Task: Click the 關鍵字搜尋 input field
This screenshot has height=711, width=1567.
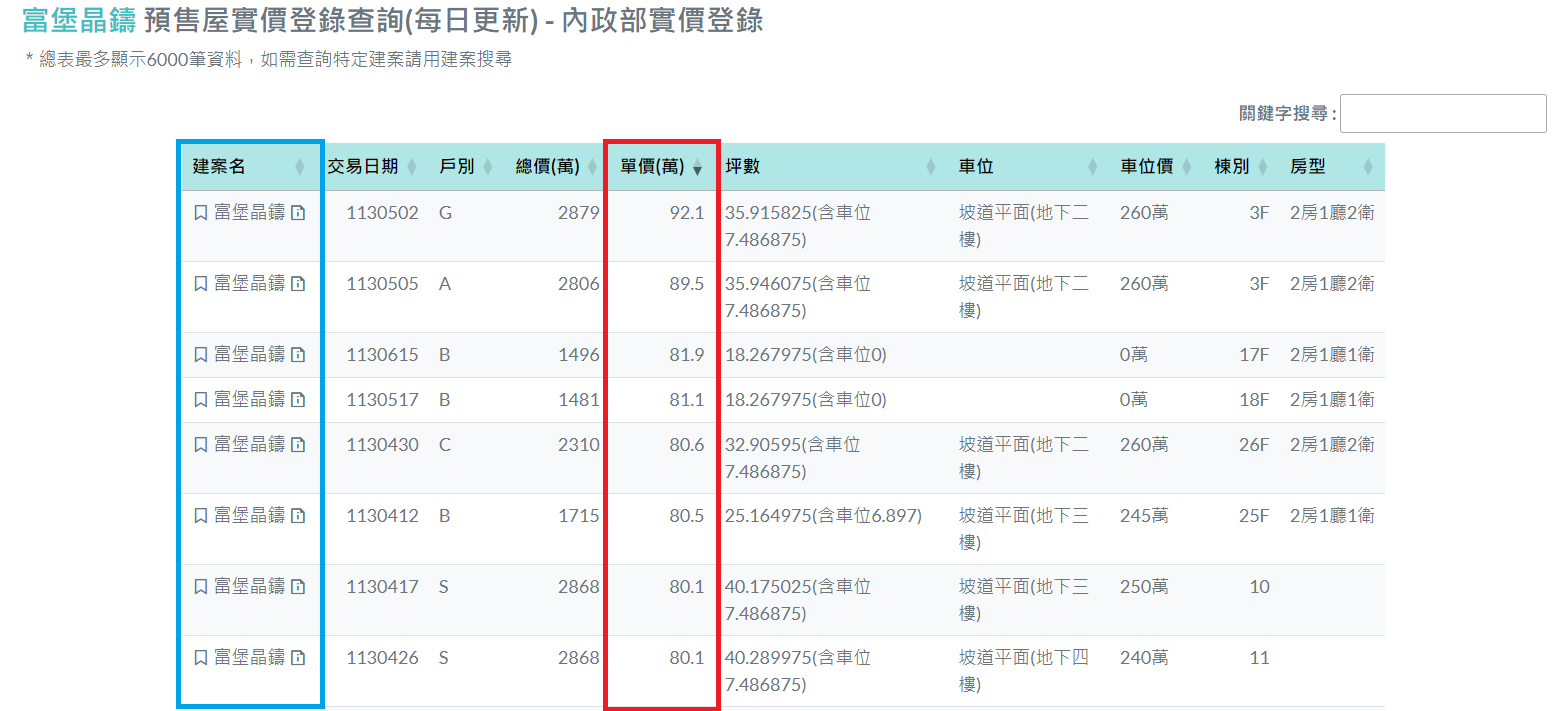Action: [x=1442, y=114]
